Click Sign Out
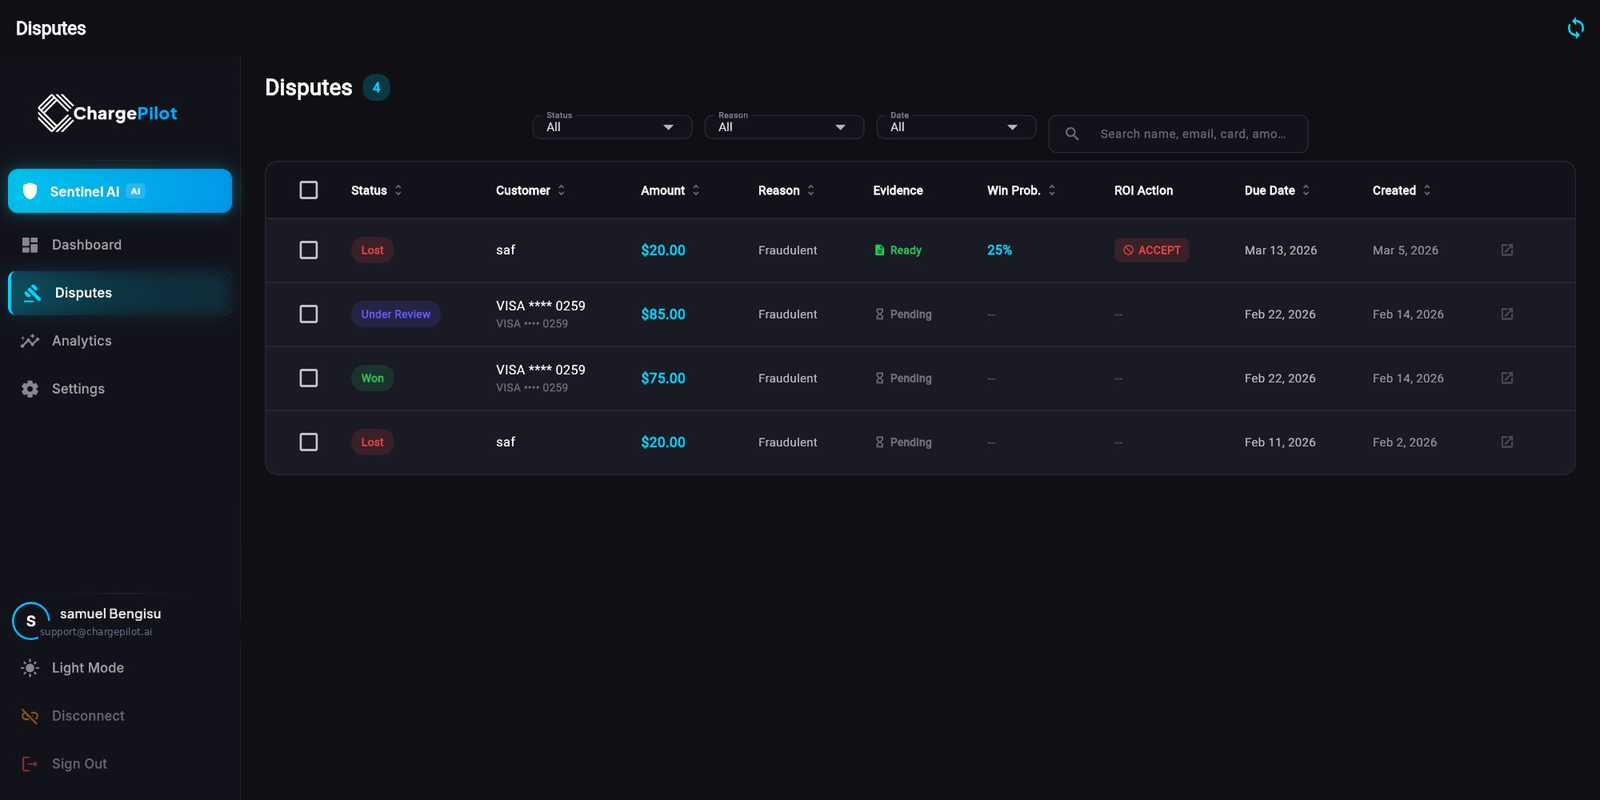Image resolution: width=1600 pixels, height=800 pixels. pyautogui.click(x=79, y=764)
